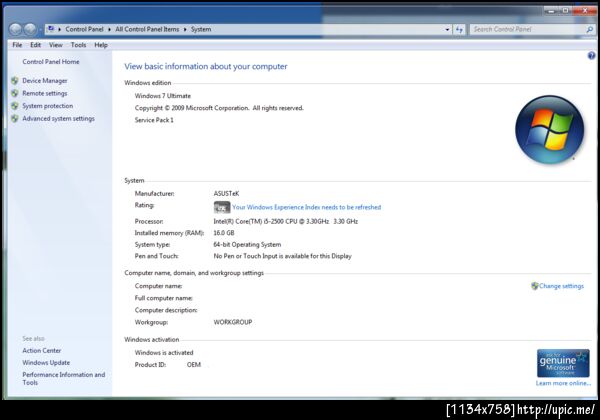600x420 pixels.
Task: Click the Intel Core i5-2500 processor value
Action: (x=285, y=221)
